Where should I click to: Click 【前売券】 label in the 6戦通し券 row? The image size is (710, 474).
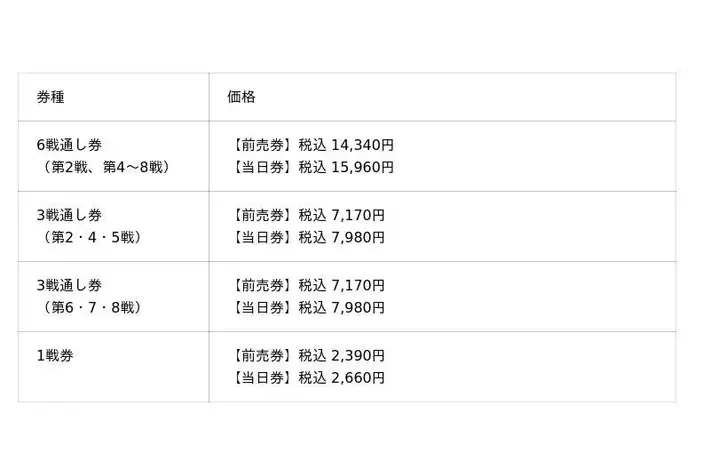262,145
